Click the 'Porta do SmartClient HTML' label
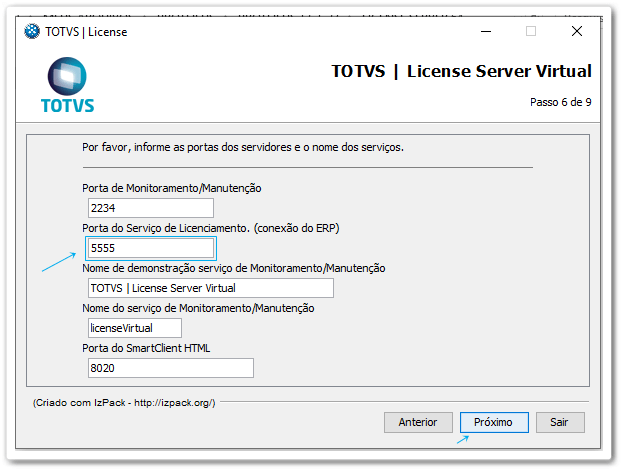Image resolution: width=624 pixels, height=472 pixels. point(146,348)
